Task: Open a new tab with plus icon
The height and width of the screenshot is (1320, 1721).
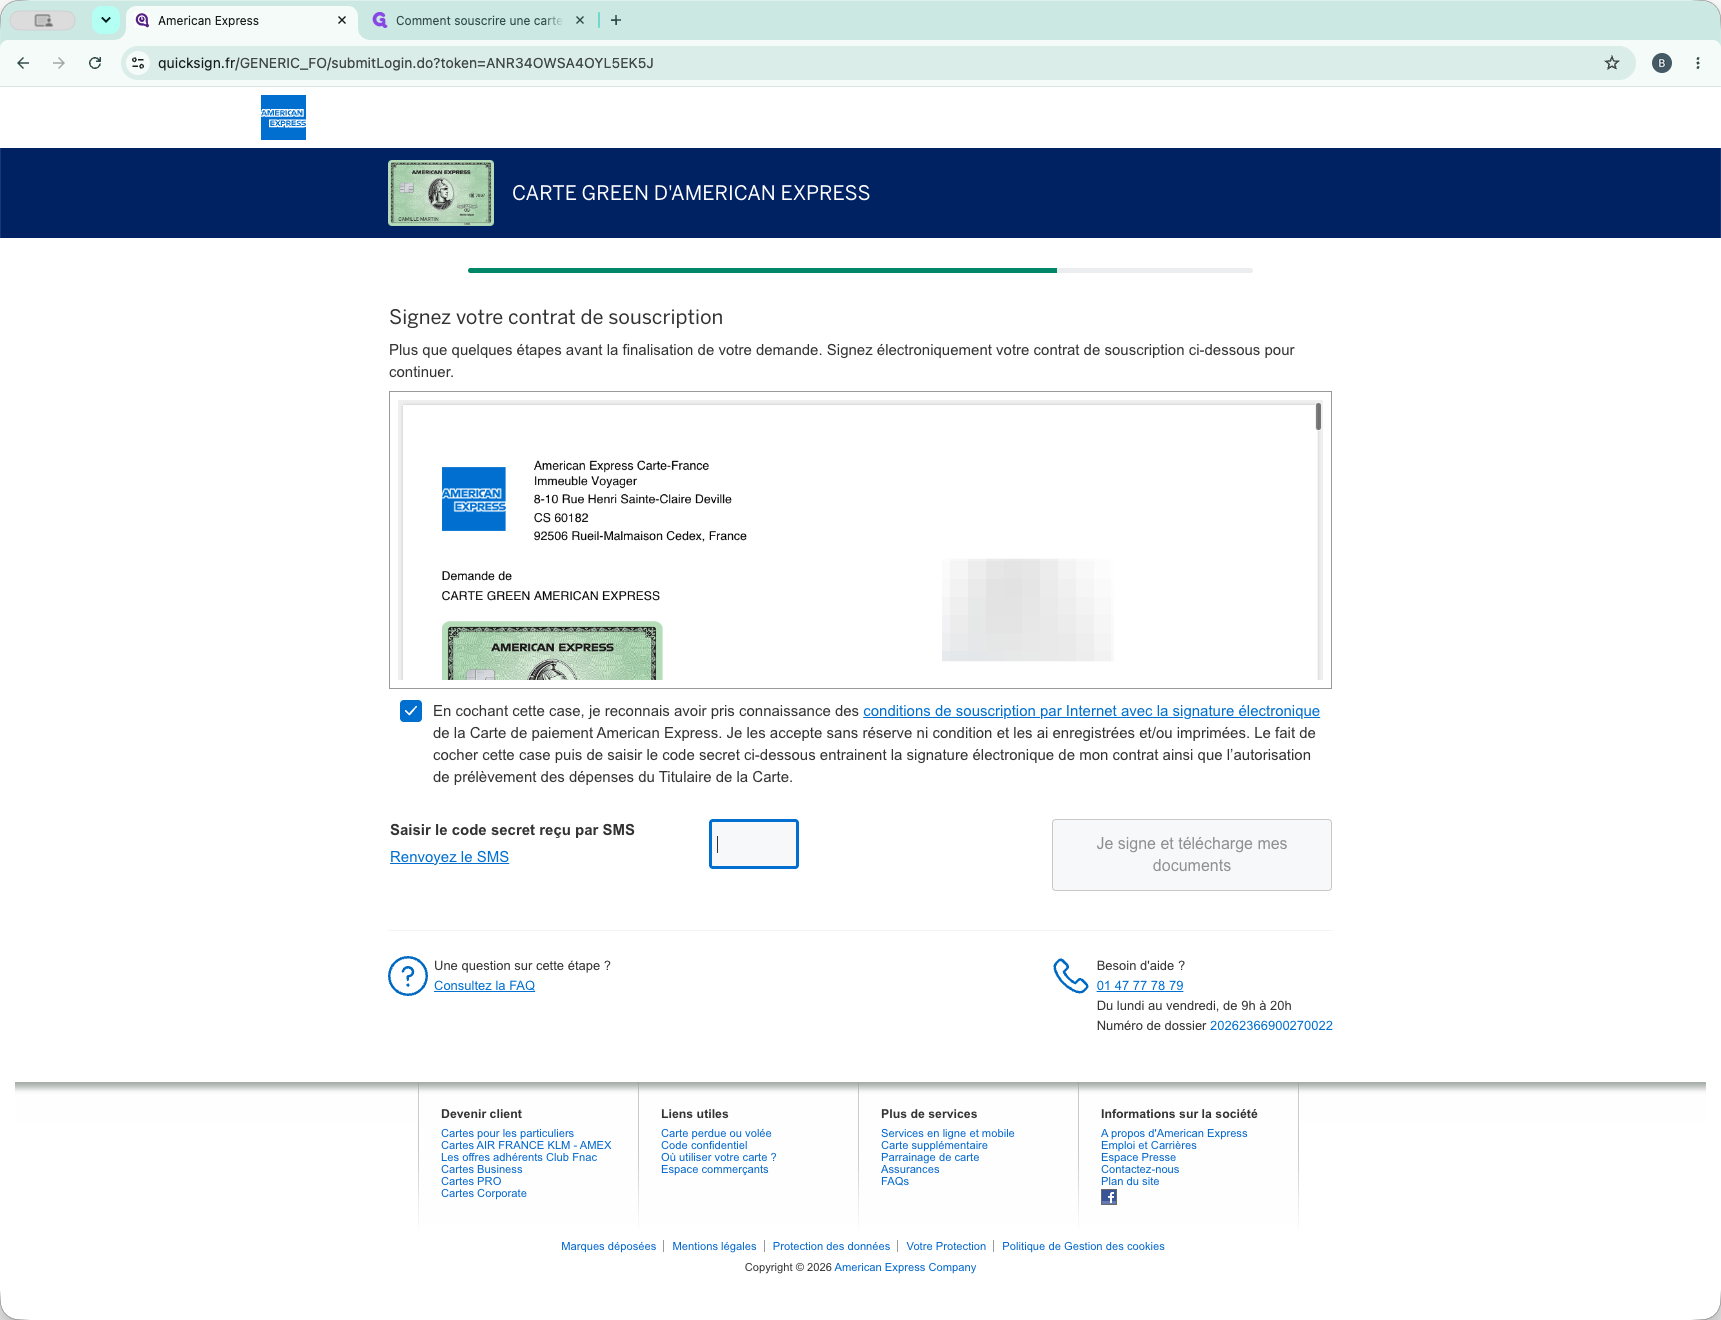Action: click(x=616, y=20)
